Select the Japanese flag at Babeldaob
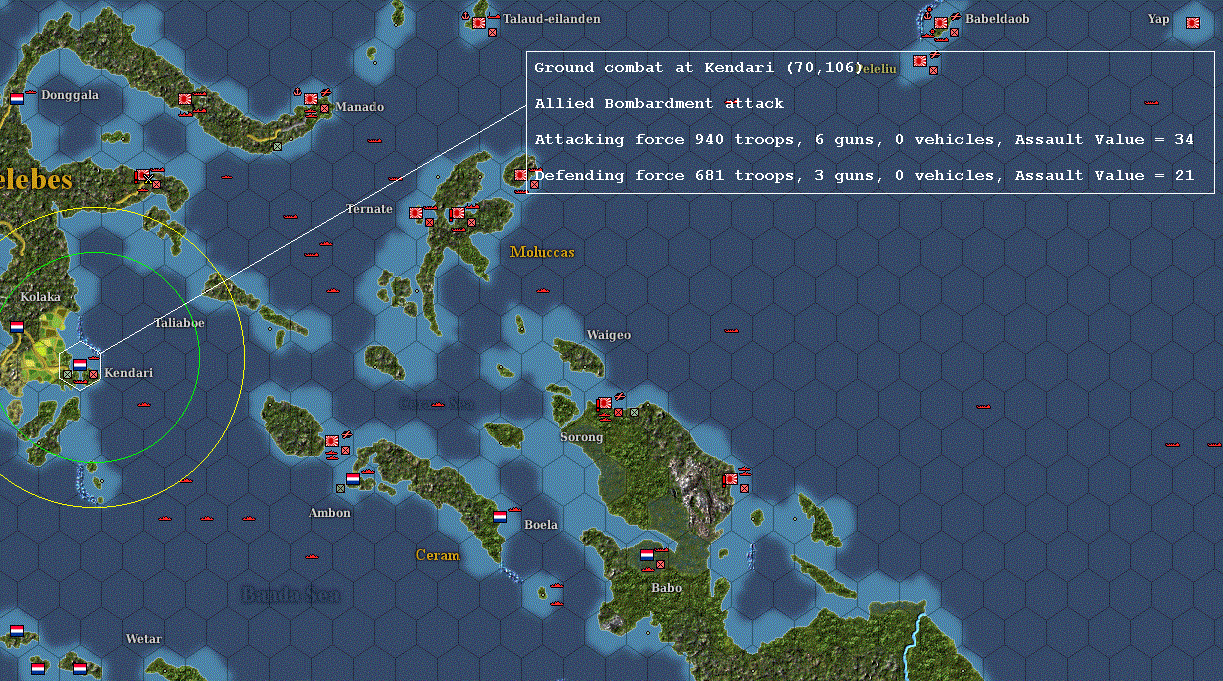The width and height of the screenshot is (1223, 681). click(x=940, y=22)
